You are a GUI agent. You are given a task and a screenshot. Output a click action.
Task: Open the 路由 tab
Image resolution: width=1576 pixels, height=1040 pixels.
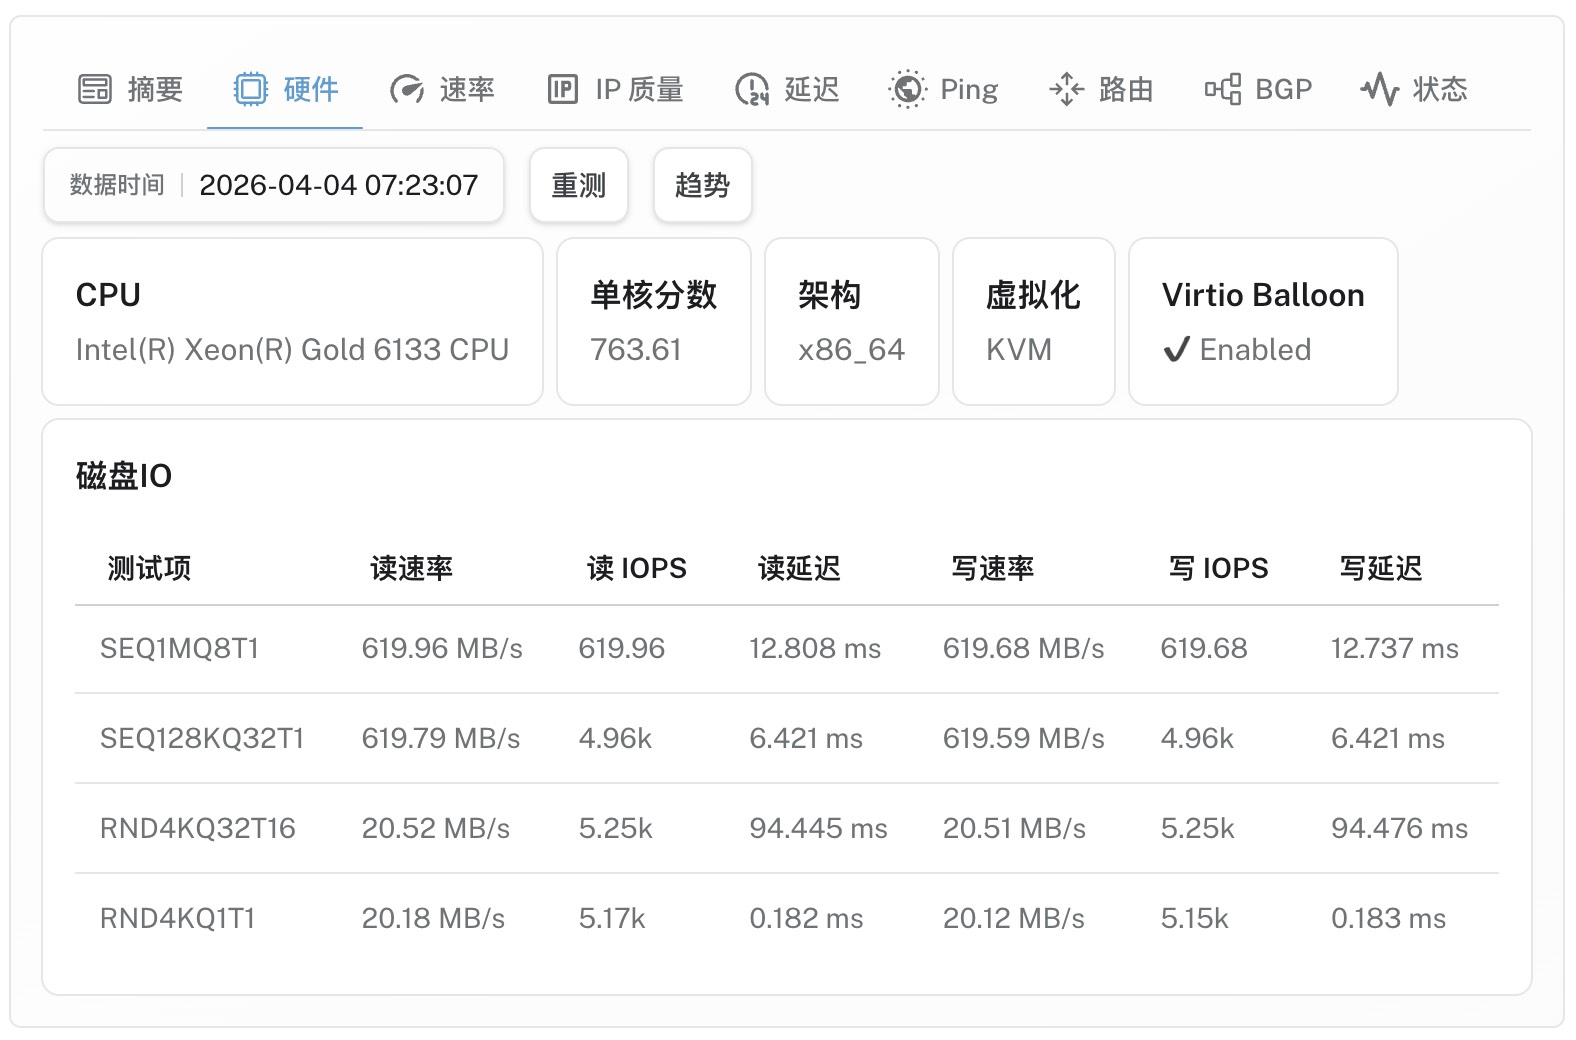pyautogui.click(x=1101, y=89)
